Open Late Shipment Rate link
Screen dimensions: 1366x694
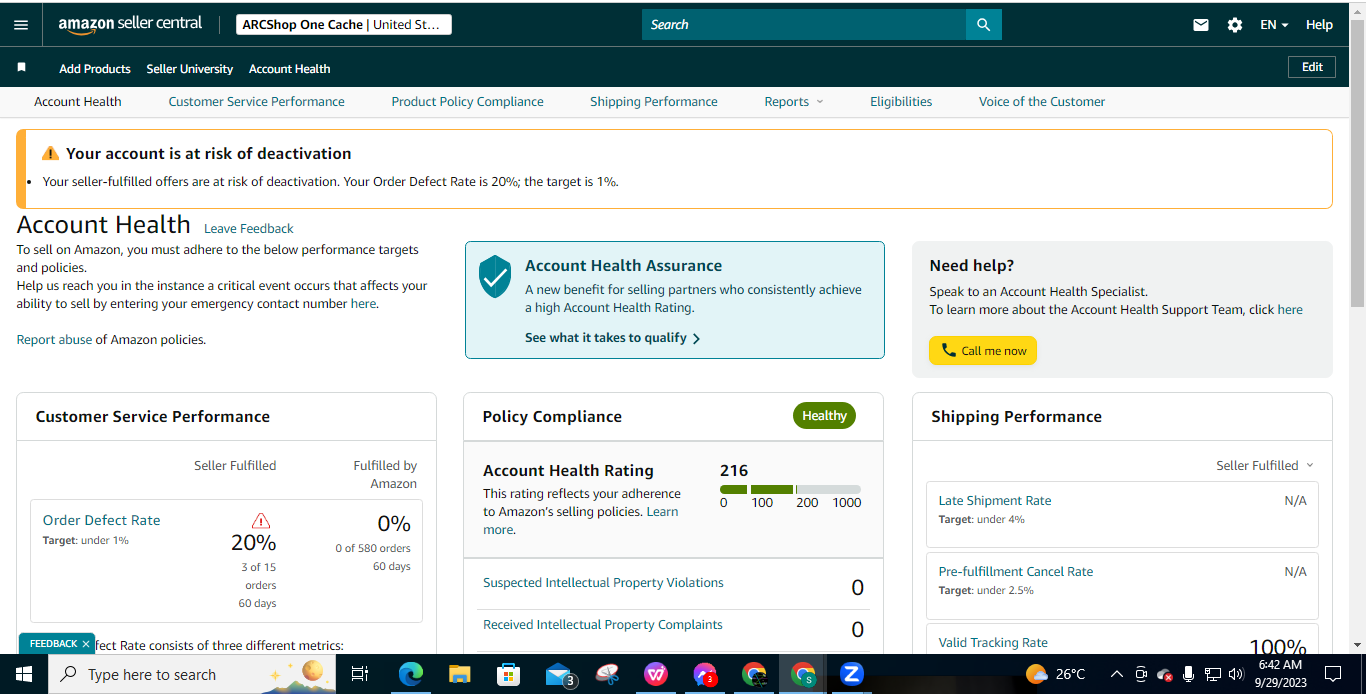click(995, 501)
